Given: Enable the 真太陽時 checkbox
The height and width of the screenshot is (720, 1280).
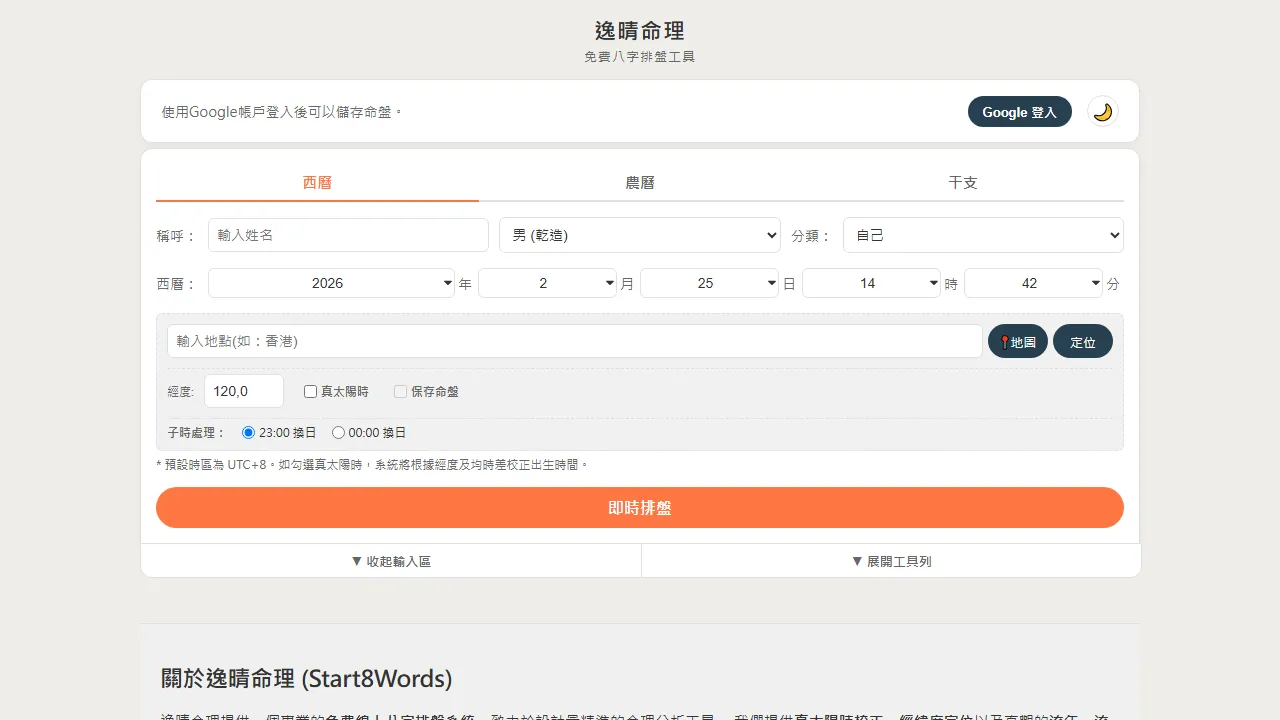Looking at the screenshot, I should [310, 391].
